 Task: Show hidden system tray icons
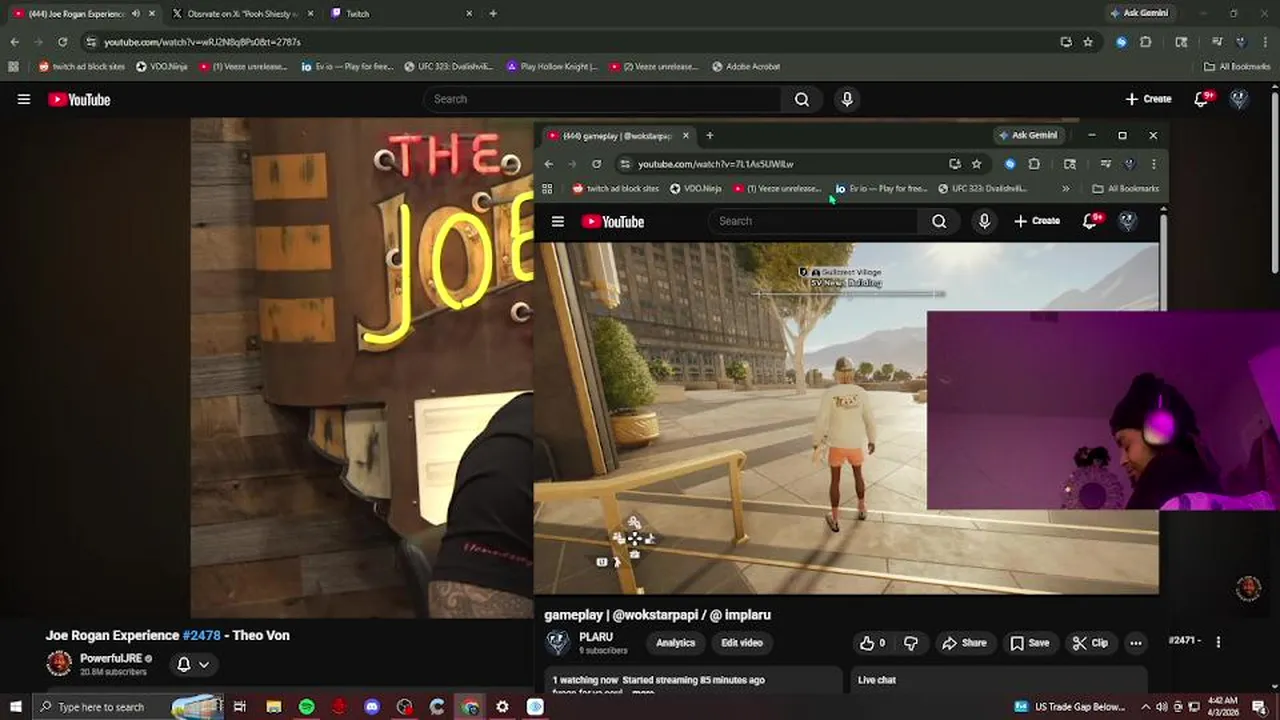pos(1146,707)
